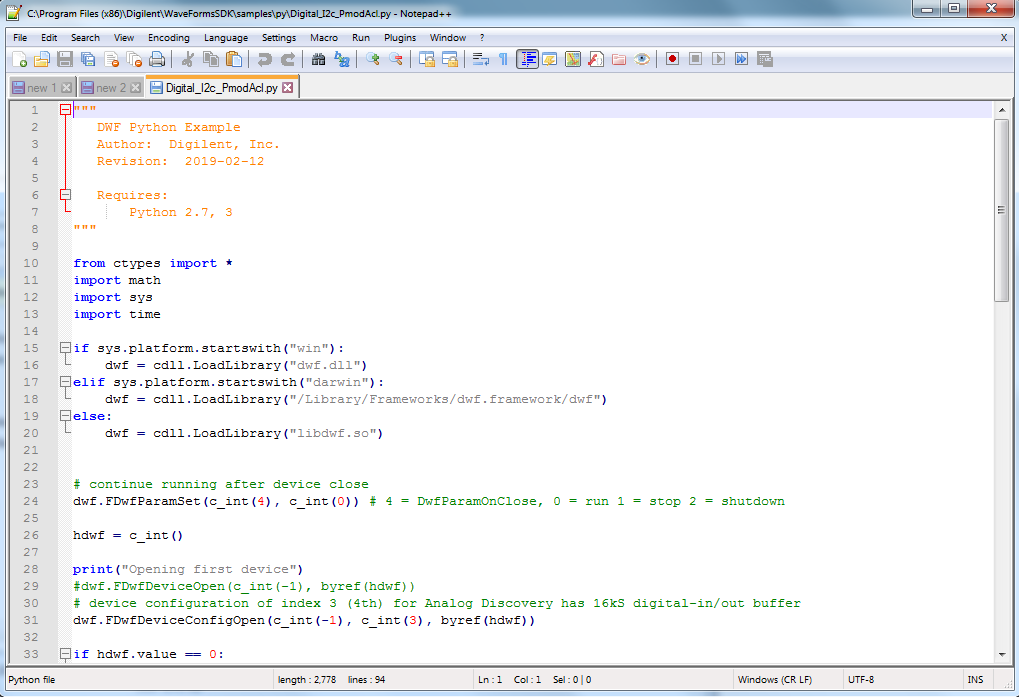Image resolution: width=1019 pixels, height=697 pixels.
Task: Toggle the INS insert mode indicator
Action: click(975, 679)
